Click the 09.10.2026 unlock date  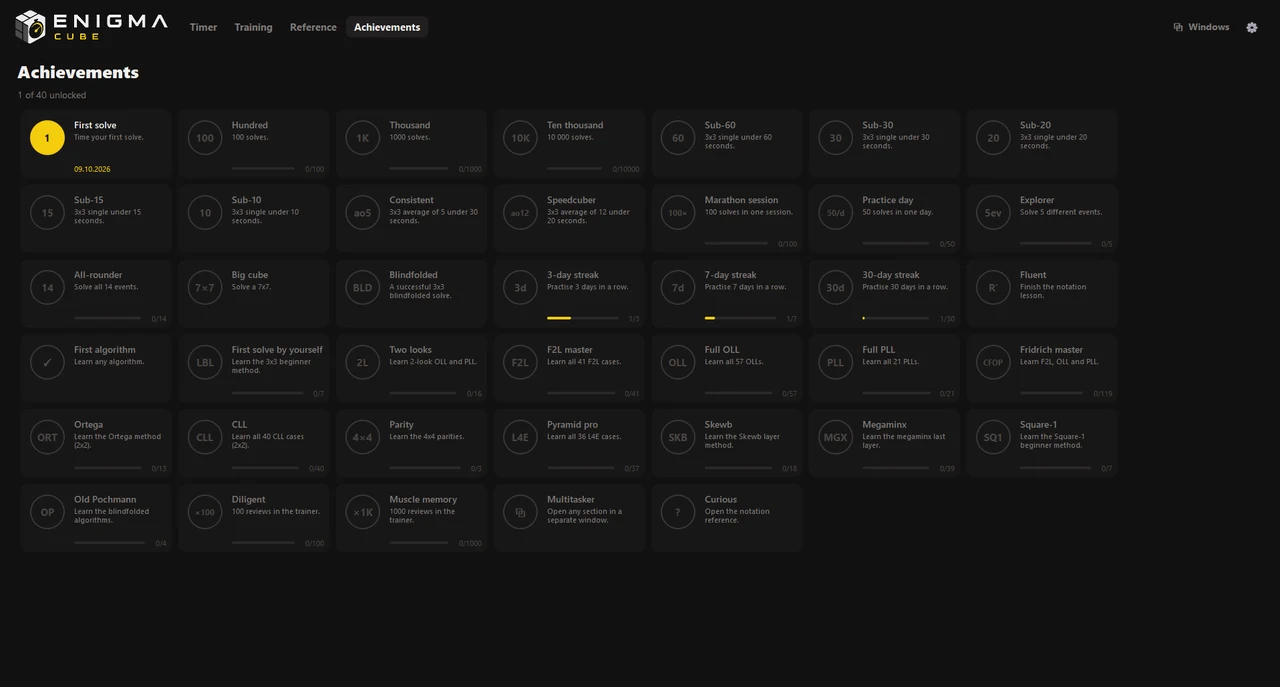(x=92, y=169)
